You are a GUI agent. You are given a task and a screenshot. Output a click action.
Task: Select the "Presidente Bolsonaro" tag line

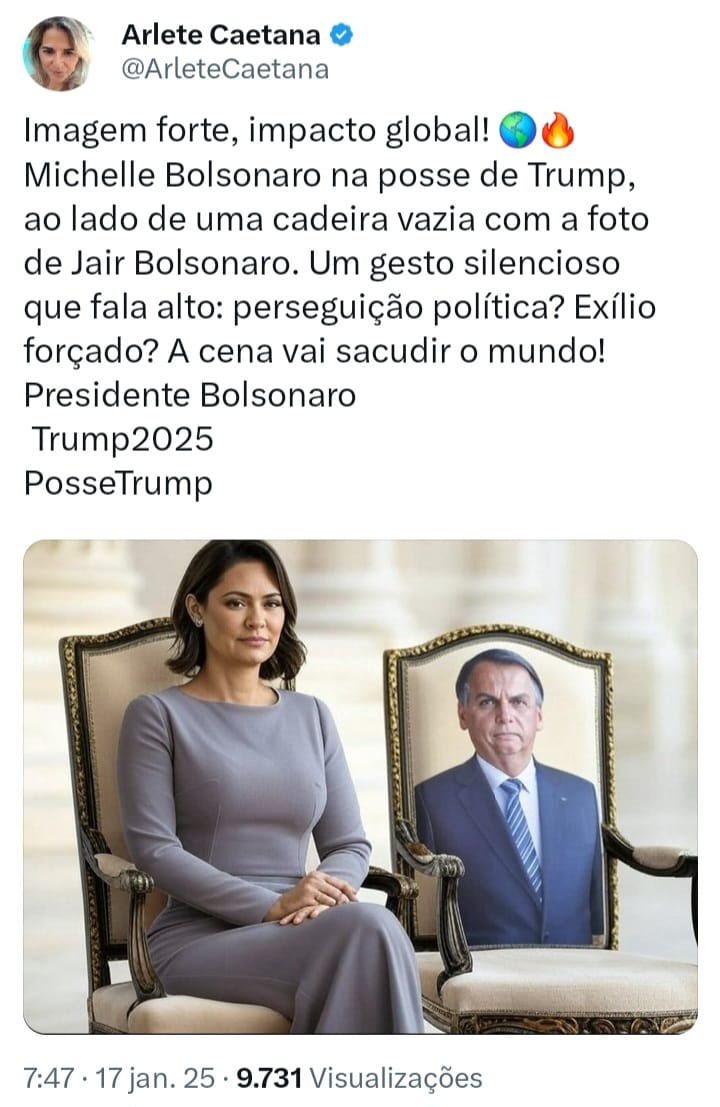[190, 395]
